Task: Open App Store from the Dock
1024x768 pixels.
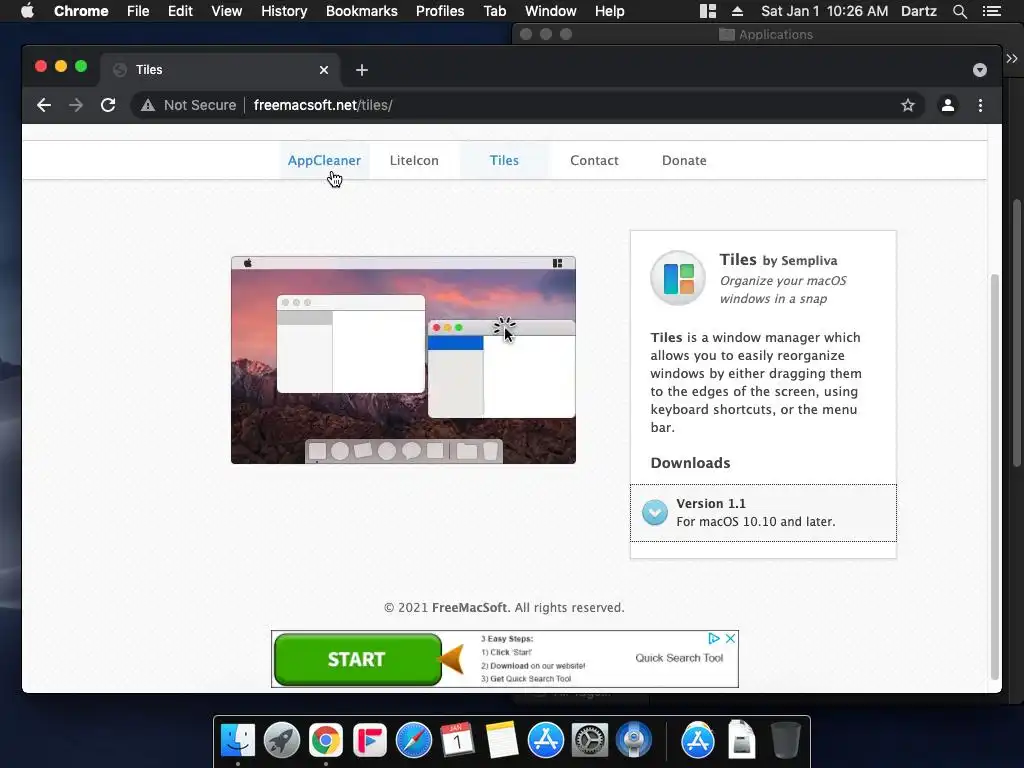Action: tap(545, 740)
